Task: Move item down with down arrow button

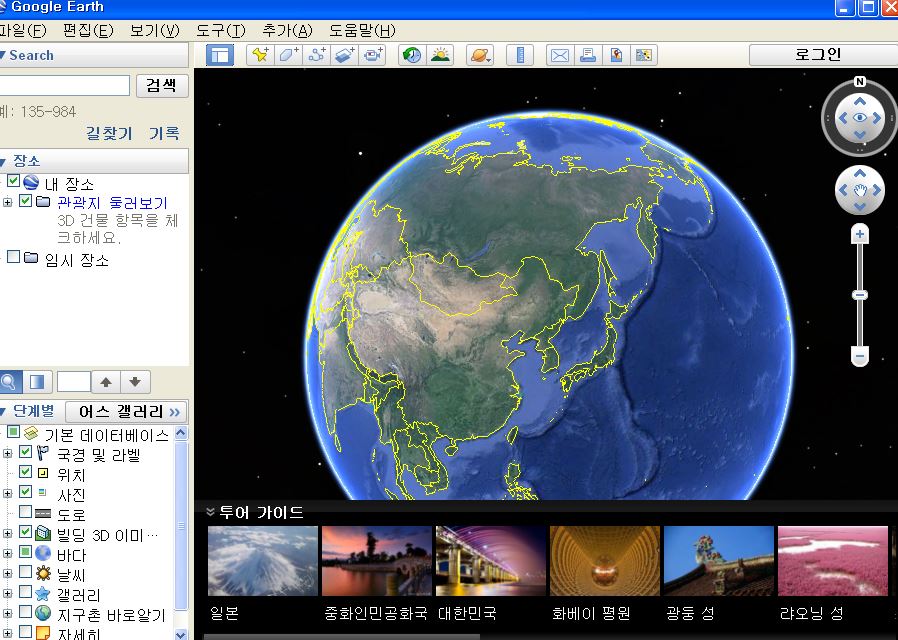Action: (135, 382)
